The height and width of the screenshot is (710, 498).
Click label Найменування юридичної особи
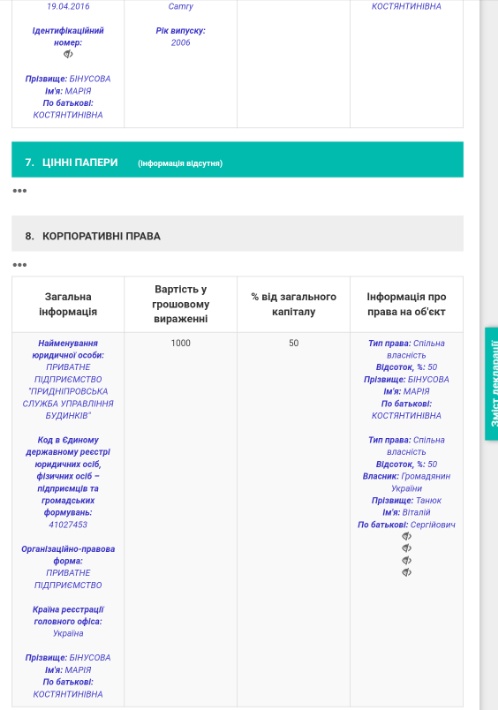(68, 349)
